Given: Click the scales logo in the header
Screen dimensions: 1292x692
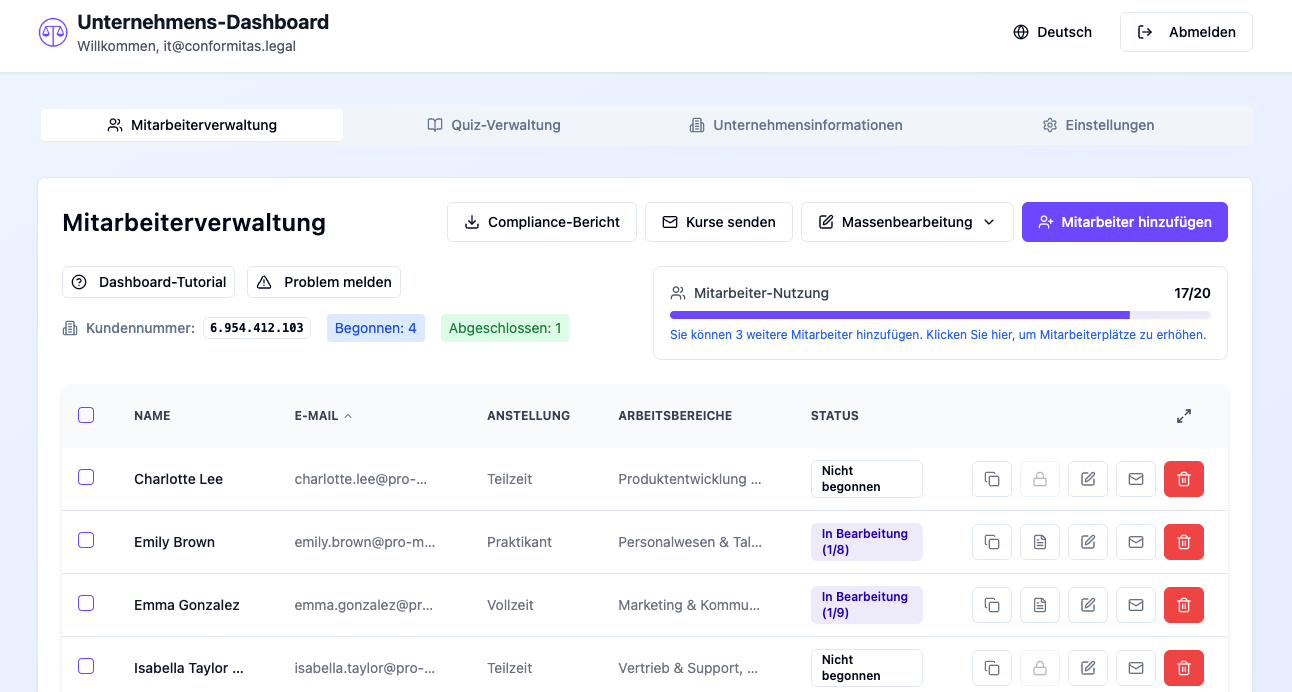Looking at the screenshot, I should pos(53,32).
